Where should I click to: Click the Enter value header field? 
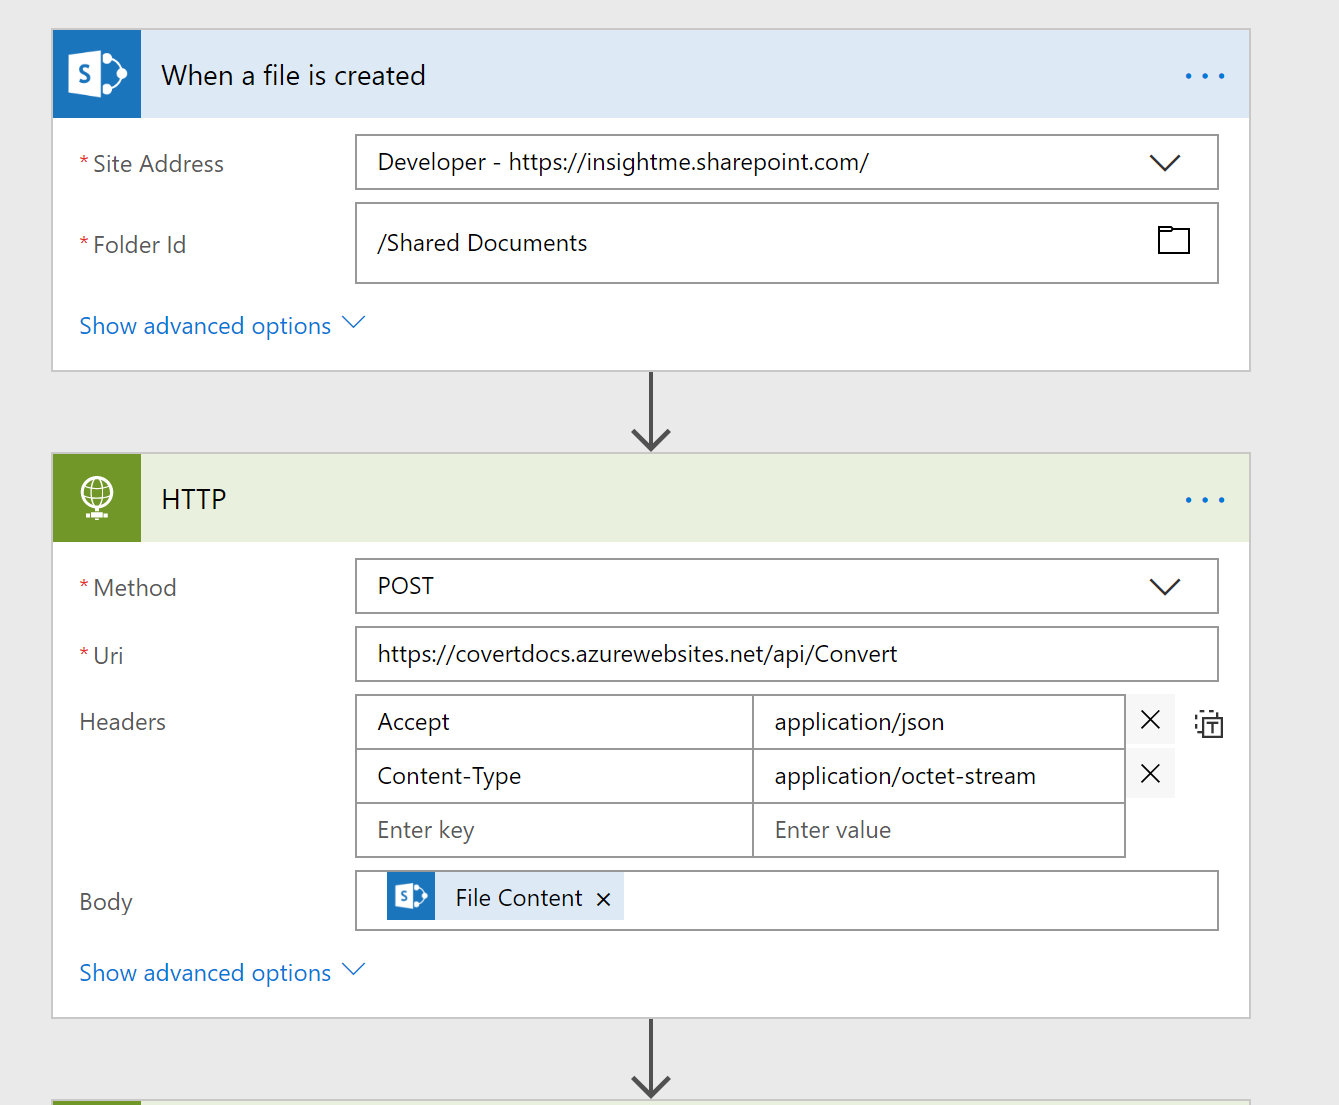point(938,830)
